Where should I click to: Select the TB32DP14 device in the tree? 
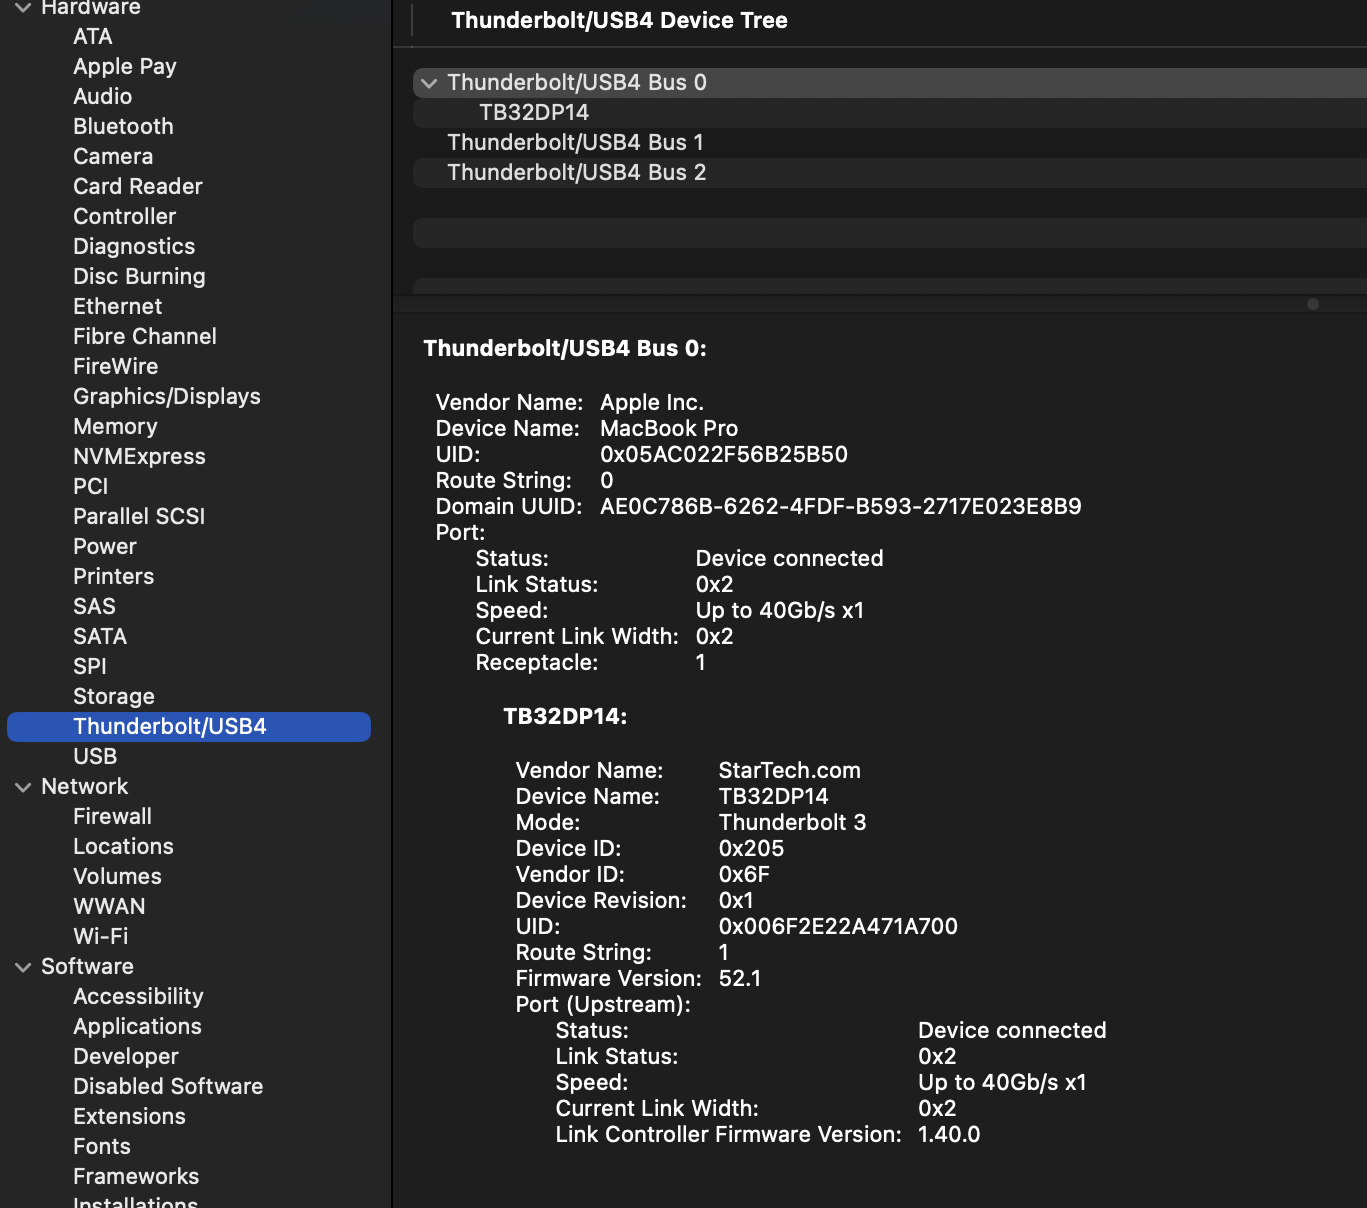click(x=534, y=113)
